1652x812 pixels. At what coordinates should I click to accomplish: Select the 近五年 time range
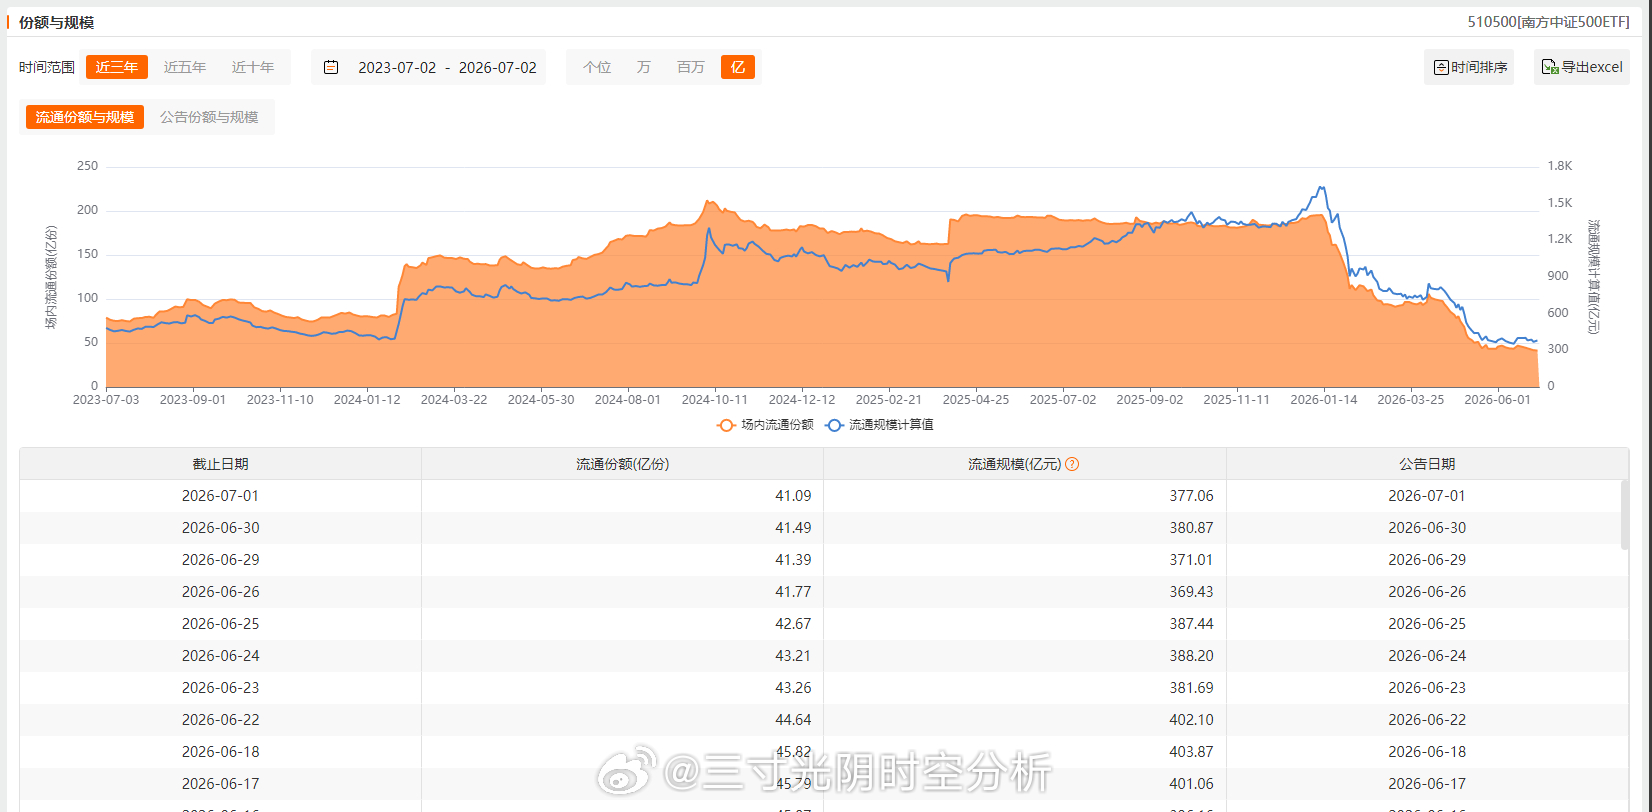tap(185, 67)
